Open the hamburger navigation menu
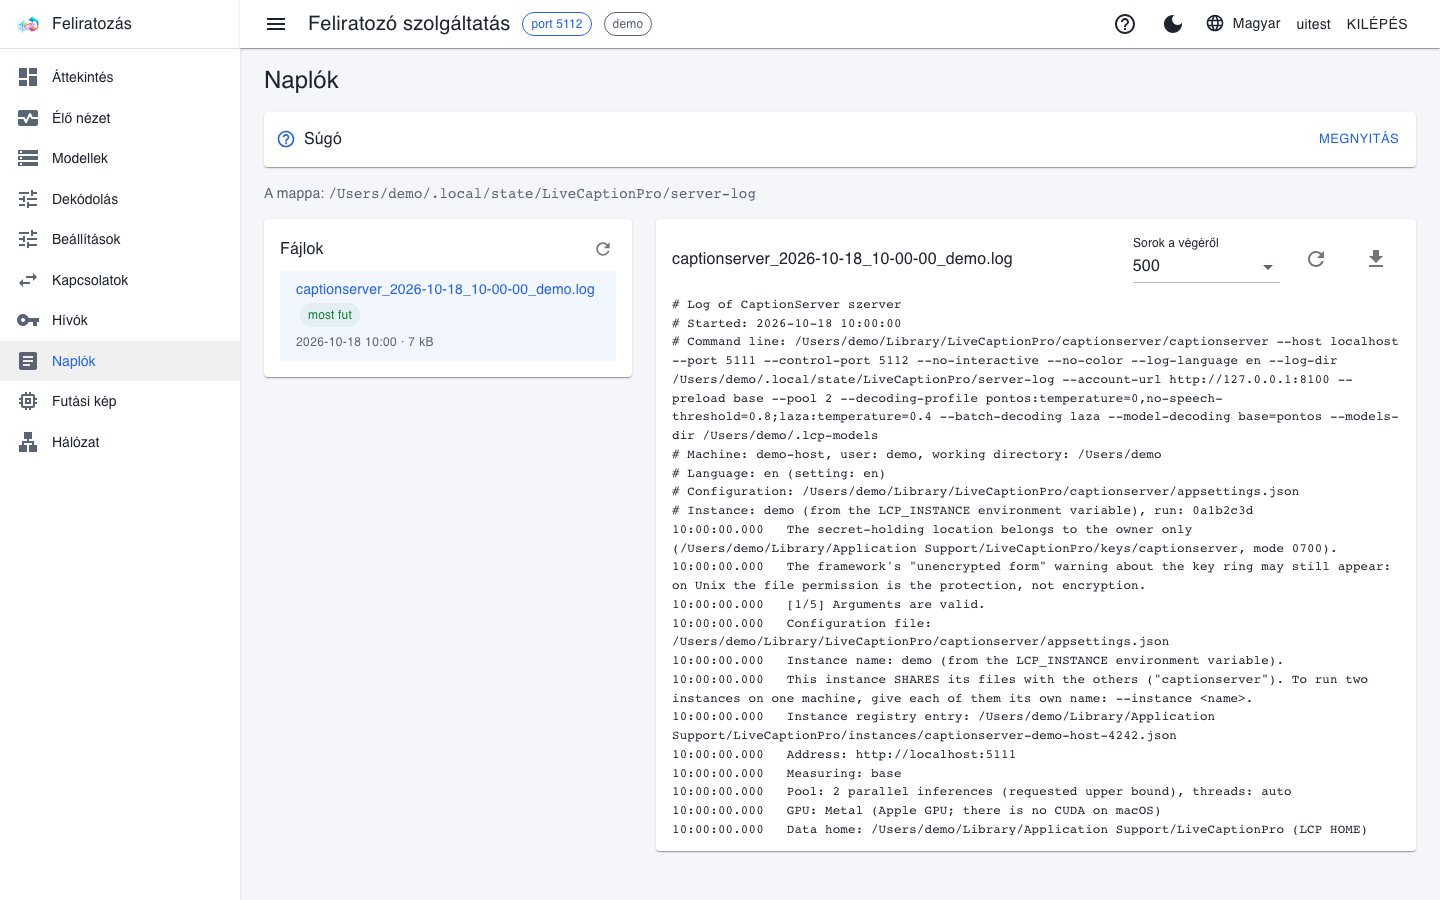 point(276,24)
